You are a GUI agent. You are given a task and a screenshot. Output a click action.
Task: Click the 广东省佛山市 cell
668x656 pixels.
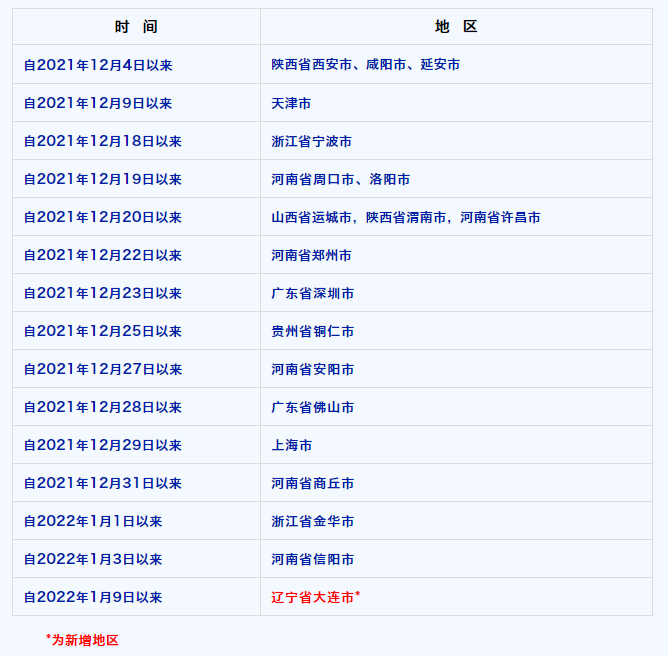456,406
